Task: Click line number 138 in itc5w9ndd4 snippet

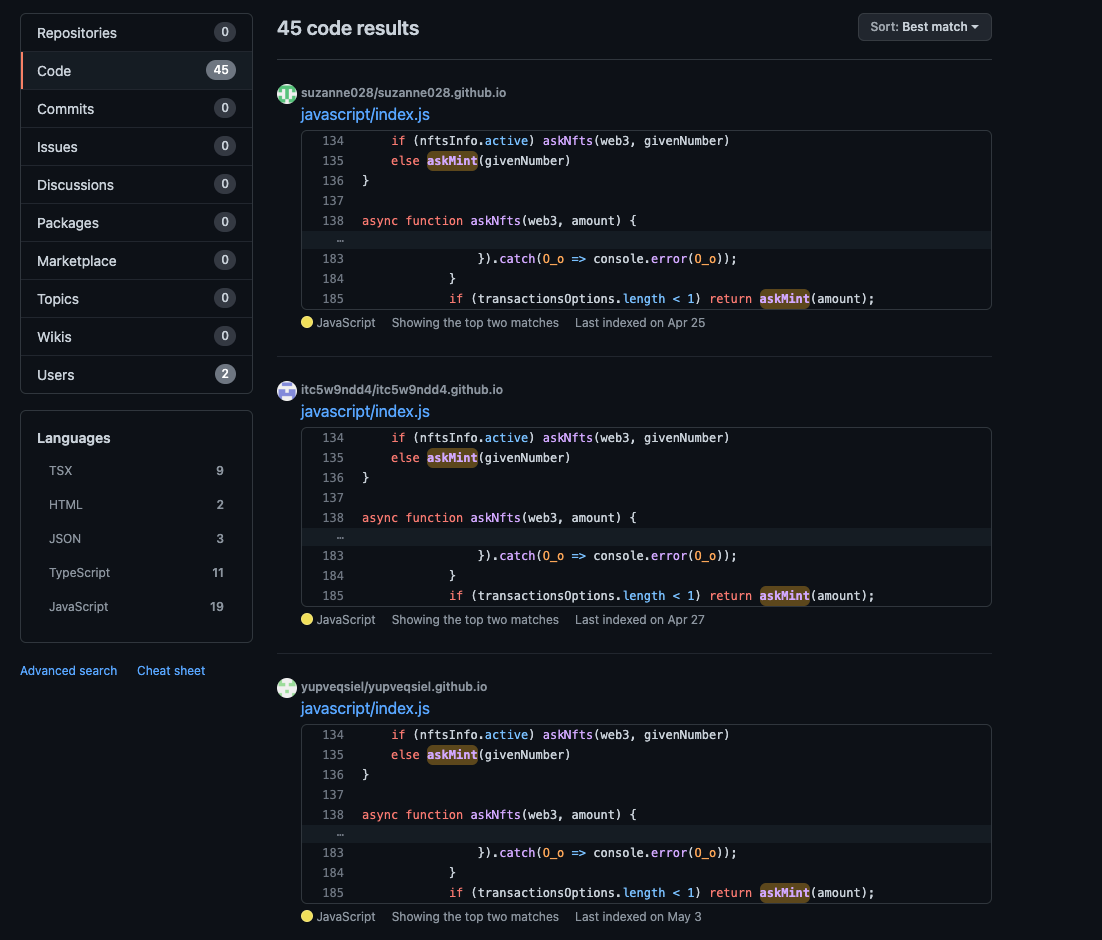Action: tap(333, 517)
